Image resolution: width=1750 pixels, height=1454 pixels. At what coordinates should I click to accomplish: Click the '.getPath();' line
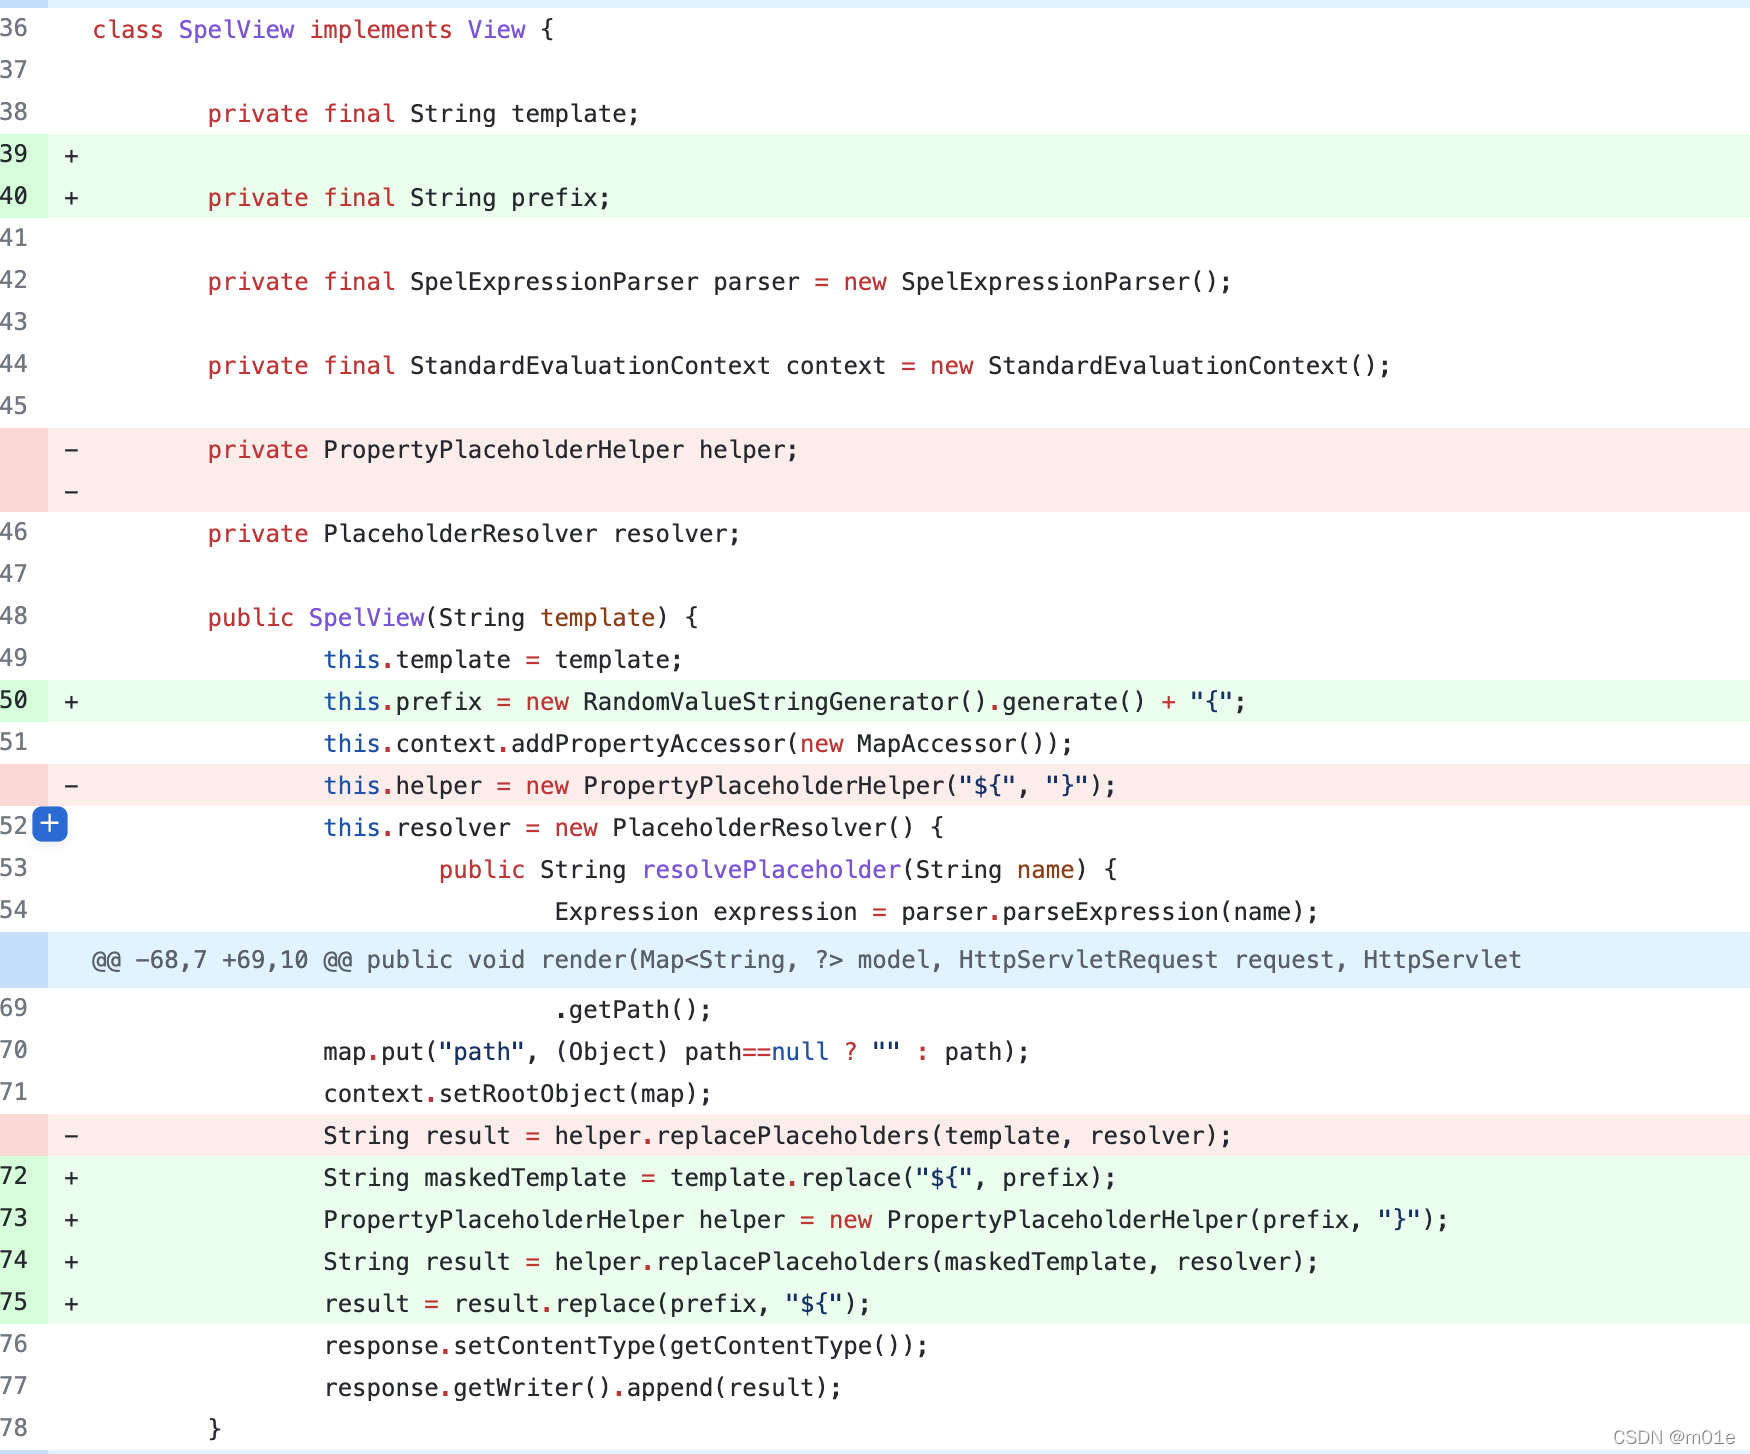pos(633,1010)
